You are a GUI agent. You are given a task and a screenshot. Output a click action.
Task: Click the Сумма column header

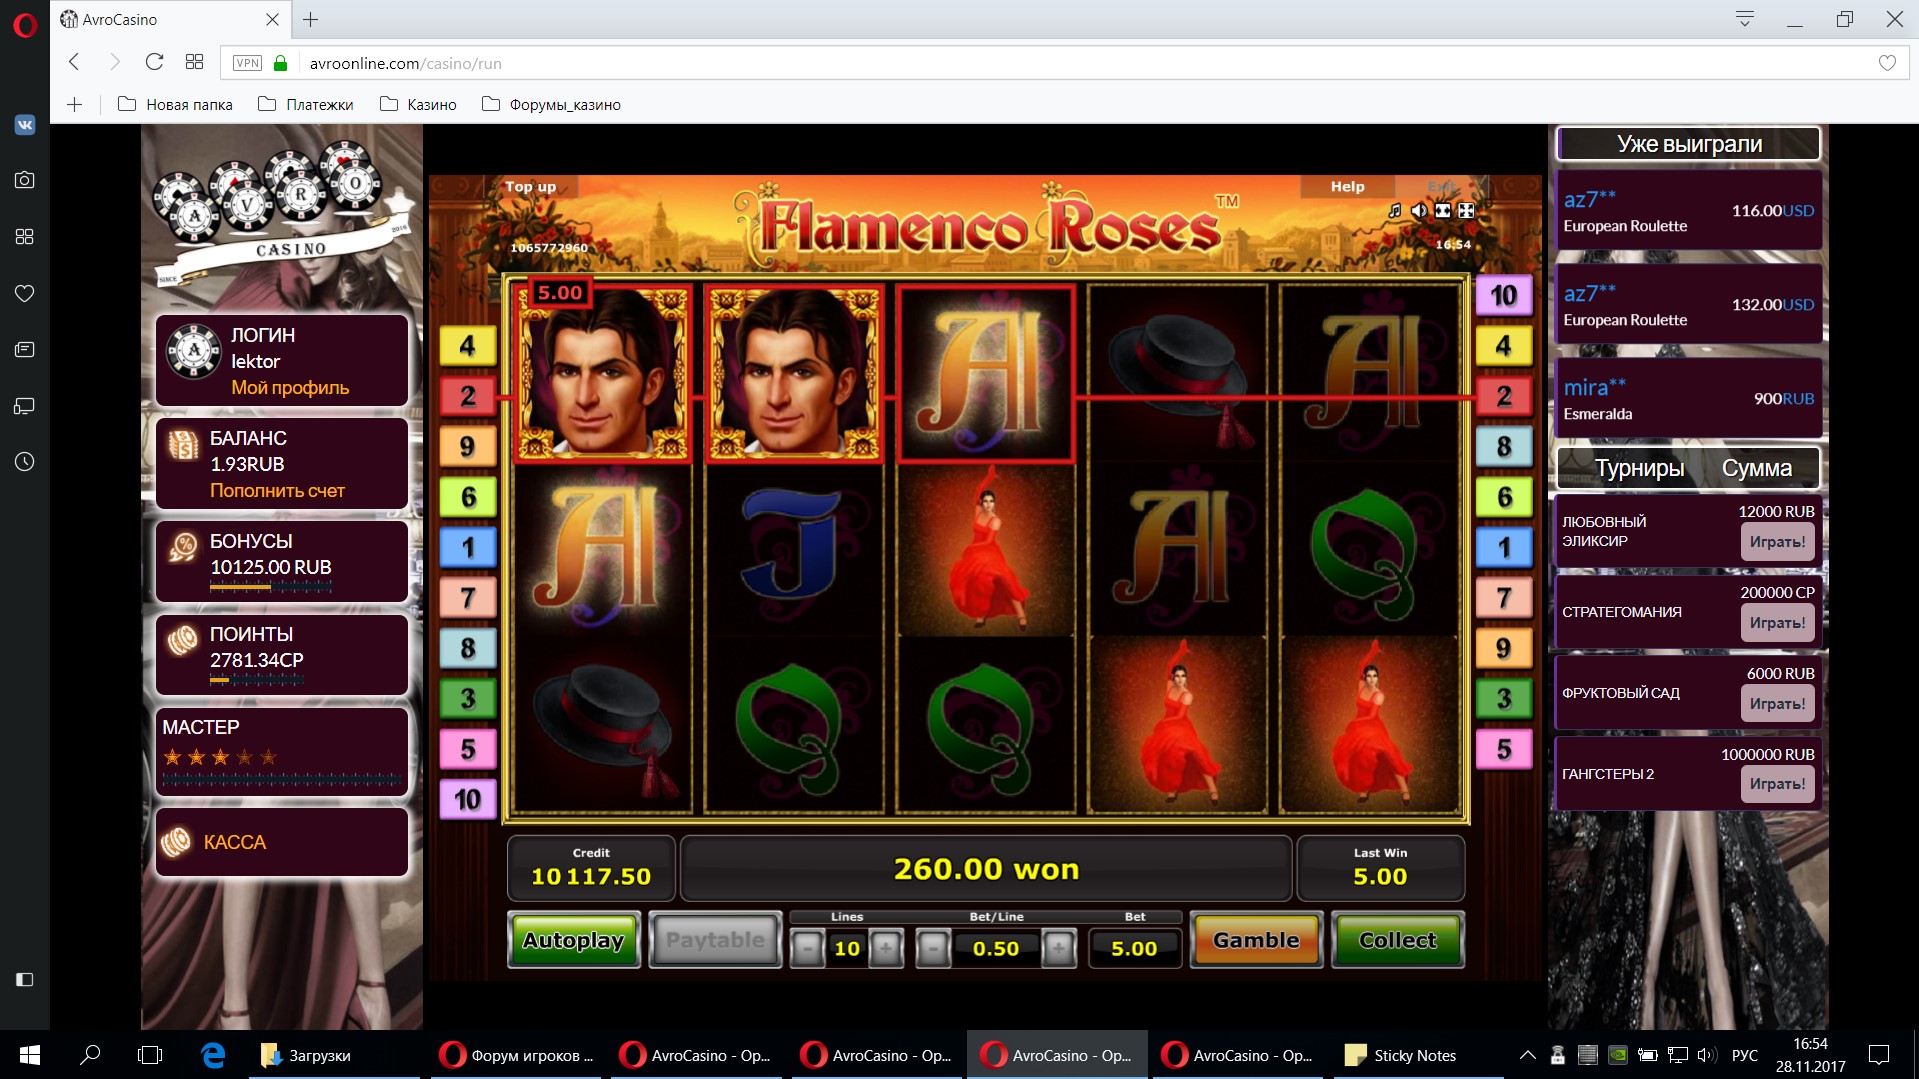[1756, 468]
